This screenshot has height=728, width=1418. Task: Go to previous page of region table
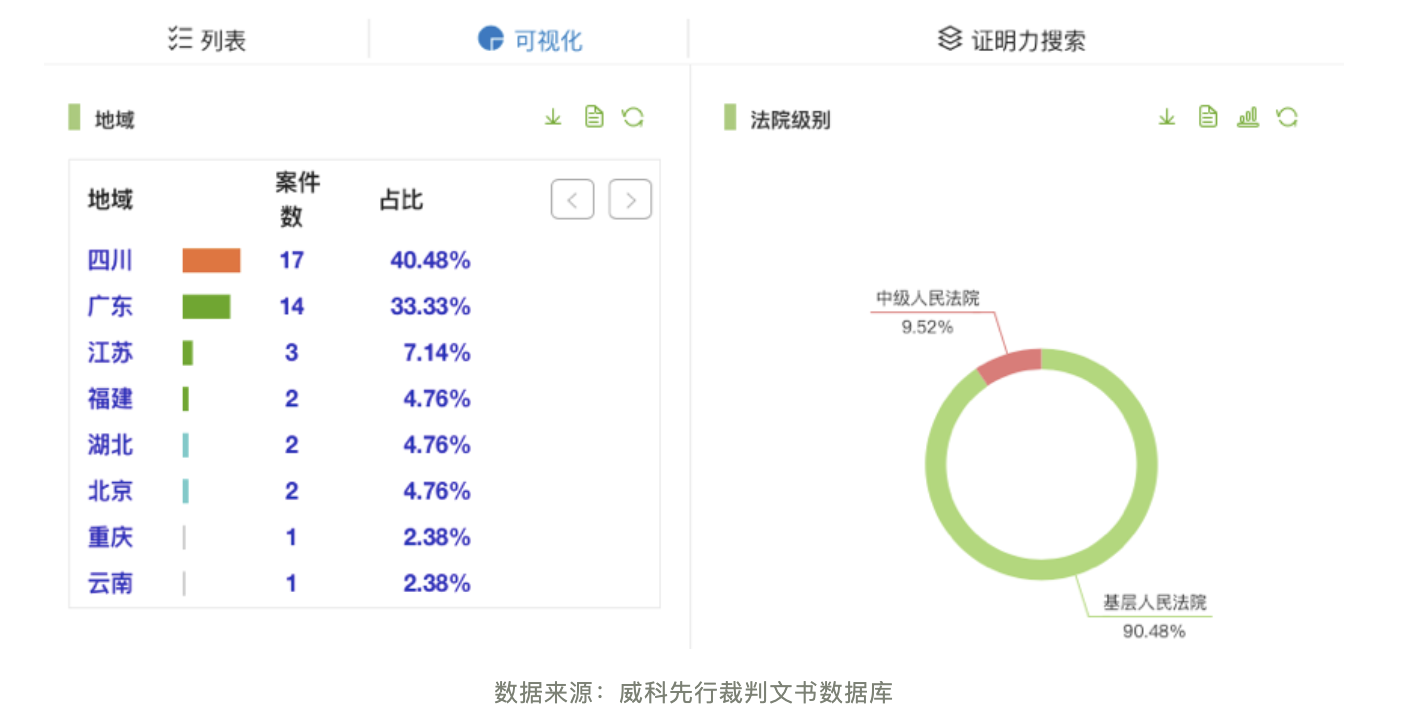(572, 200)
